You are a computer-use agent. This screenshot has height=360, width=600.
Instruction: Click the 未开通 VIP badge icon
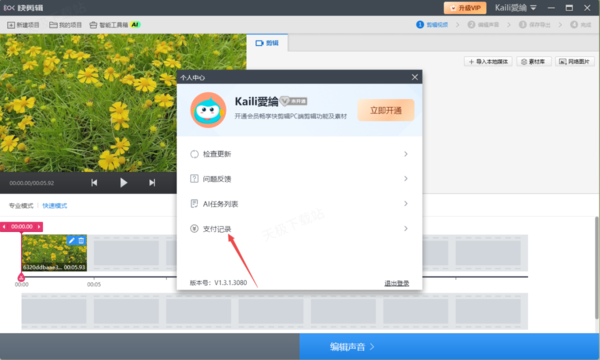point(293,101)
